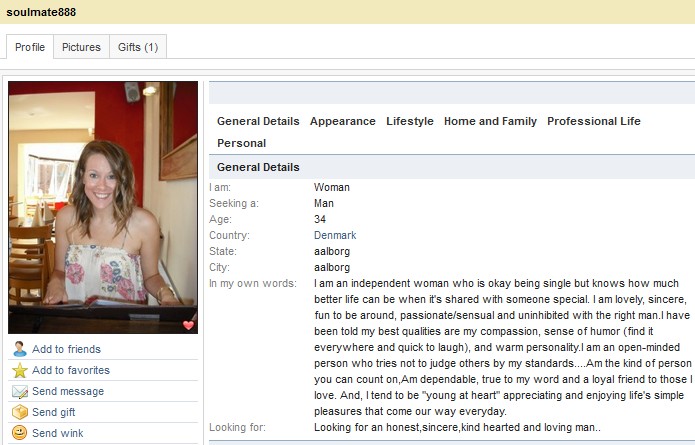The image size is (695, 445).
Task: Select the State value 'aalborg'
Action: [x=332, y=251]
